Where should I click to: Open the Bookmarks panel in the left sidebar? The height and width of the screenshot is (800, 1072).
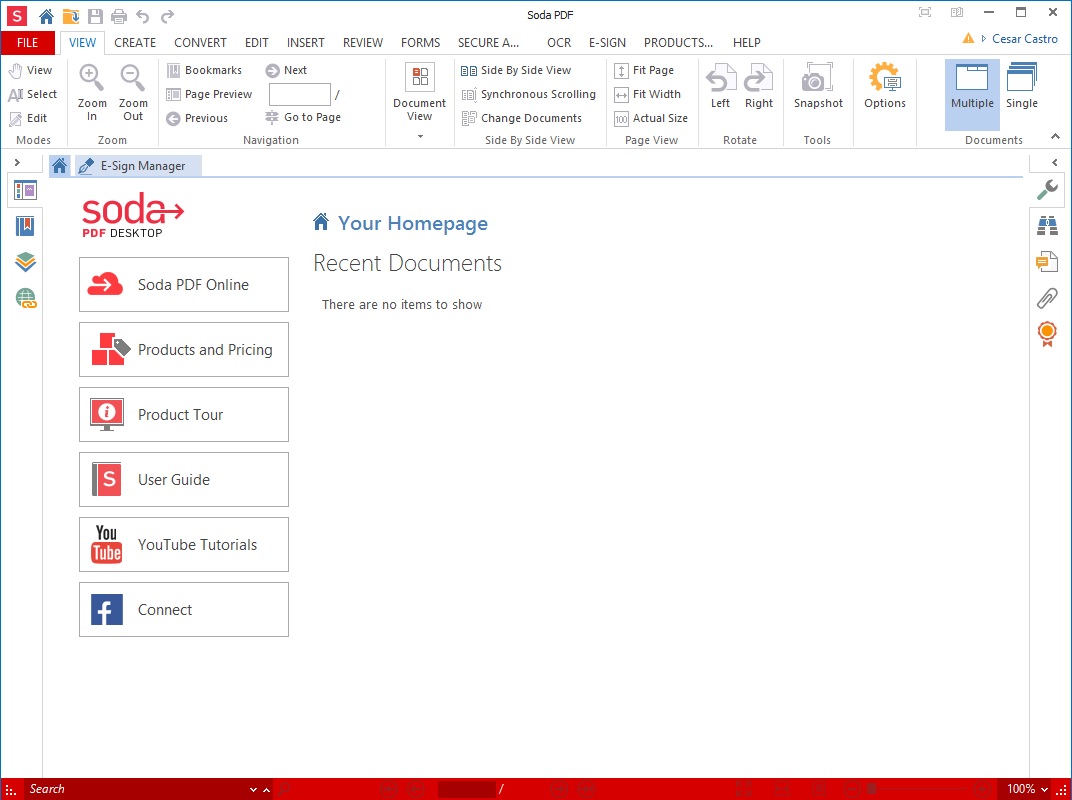pyautogui.click(x=24, y=225)
